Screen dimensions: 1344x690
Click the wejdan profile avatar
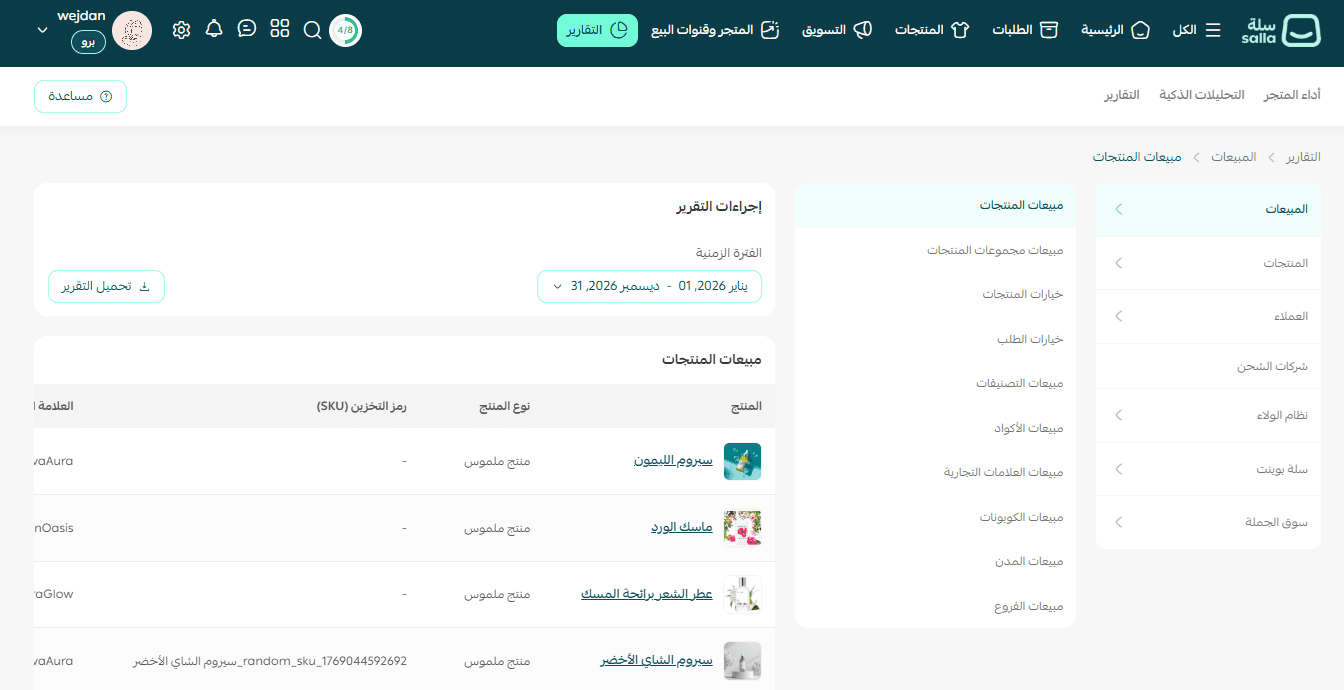tap(132, 31)
